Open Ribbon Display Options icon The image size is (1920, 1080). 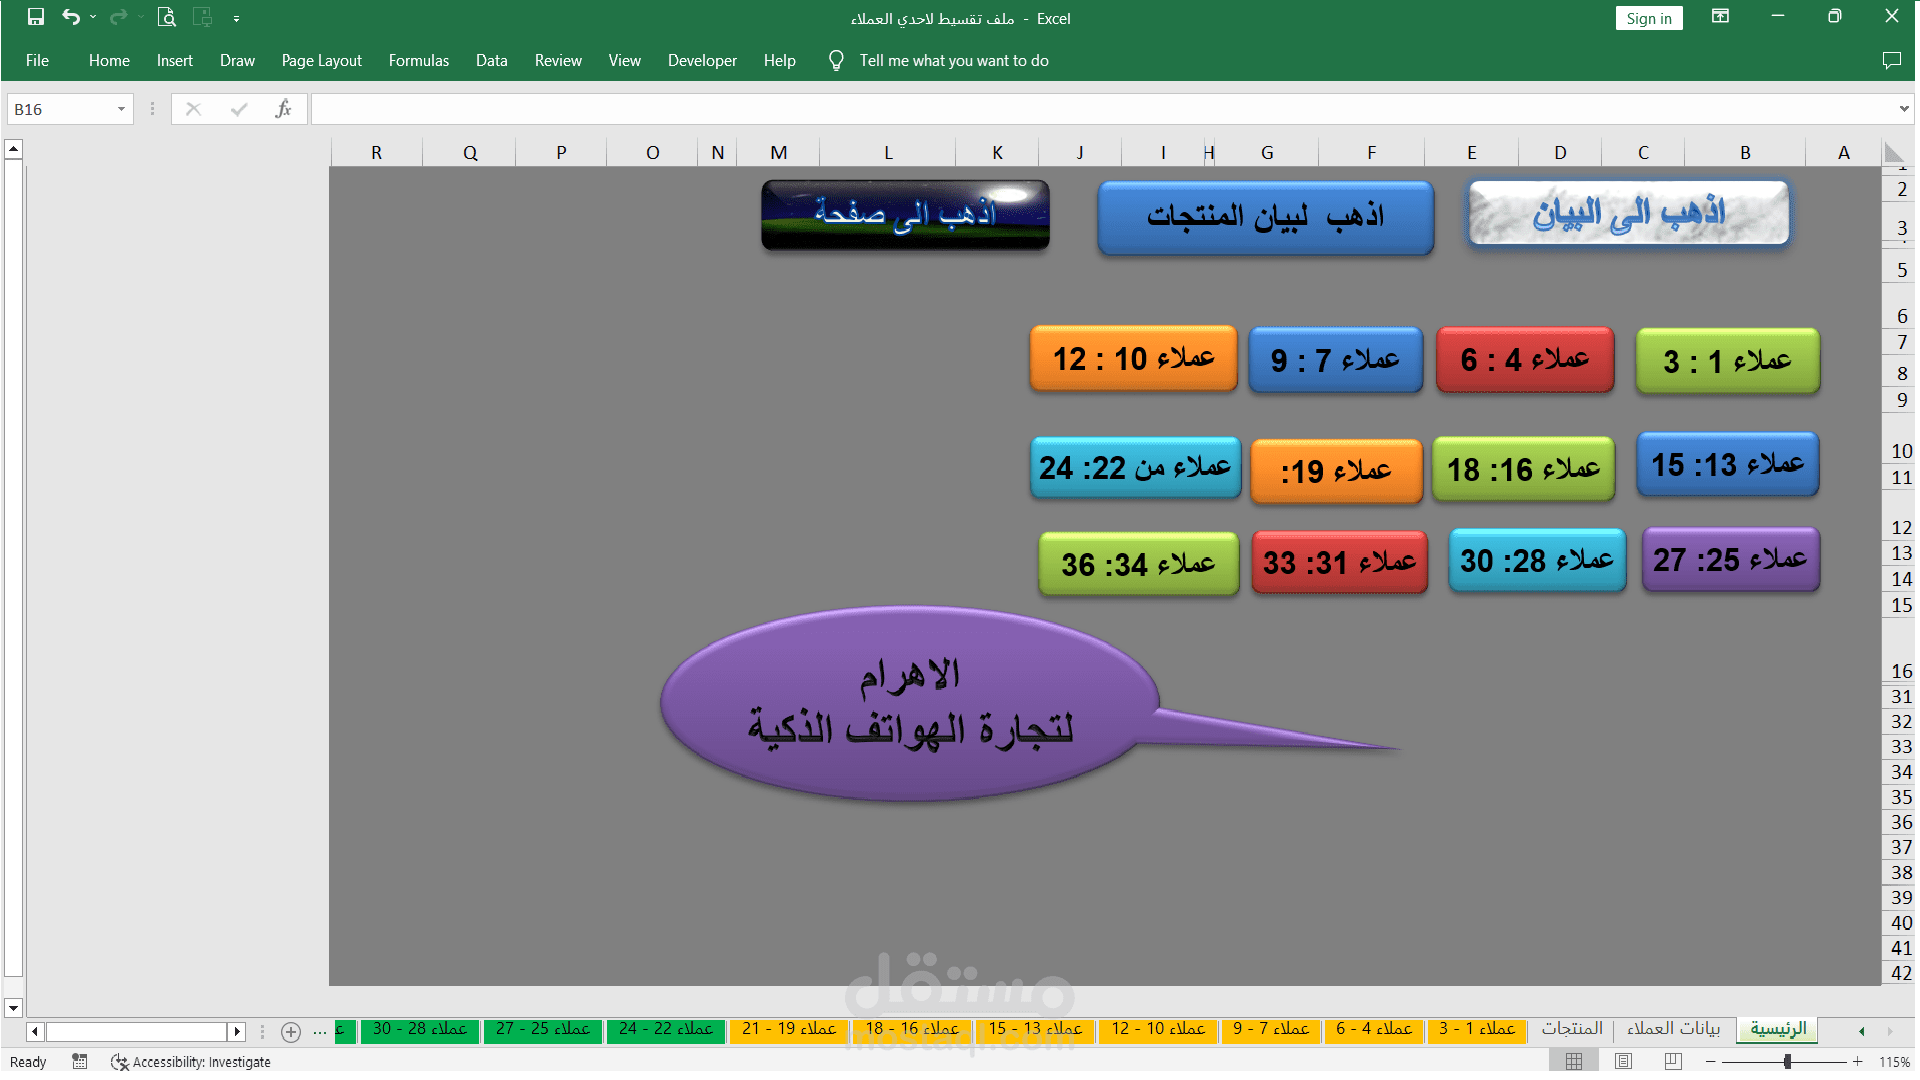(1720, 17)
